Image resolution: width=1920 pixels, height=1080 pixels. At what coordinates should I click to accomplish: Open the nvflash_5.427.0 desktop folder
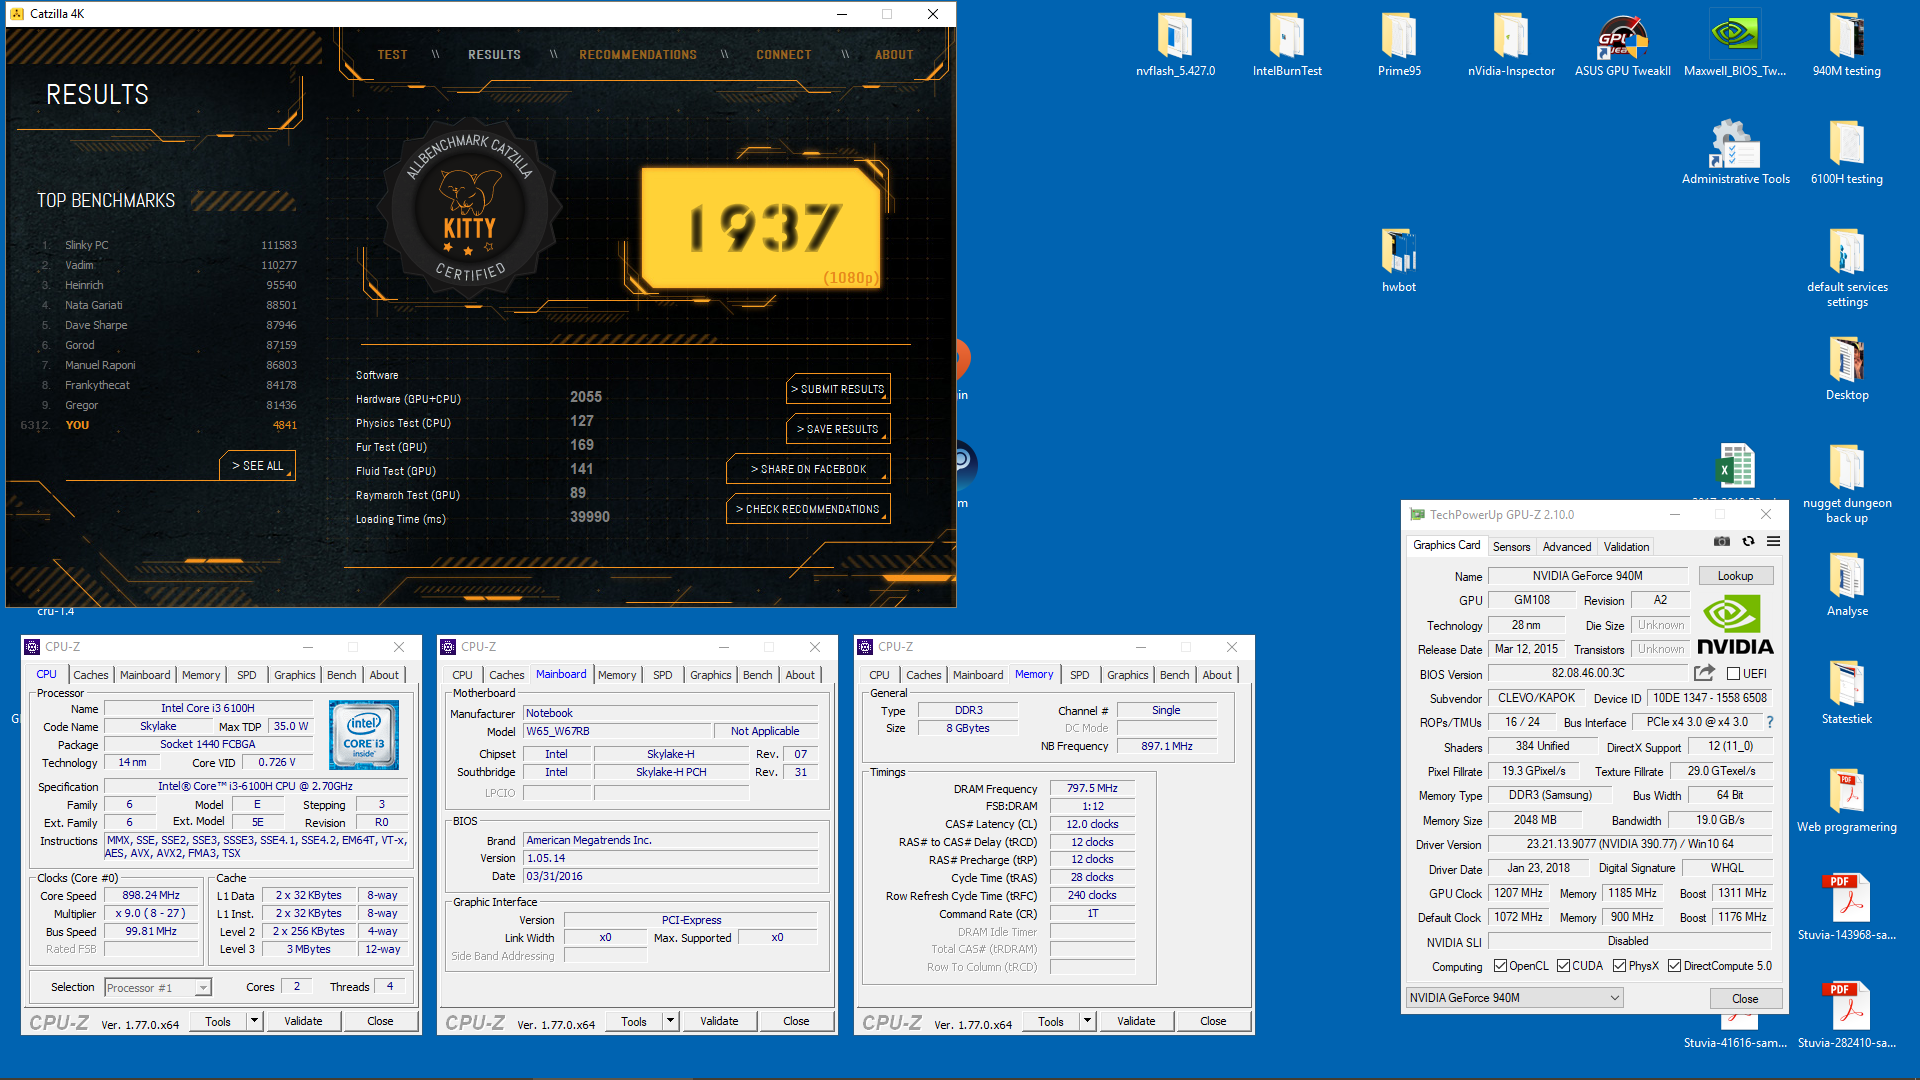[x=1175, y=45]
